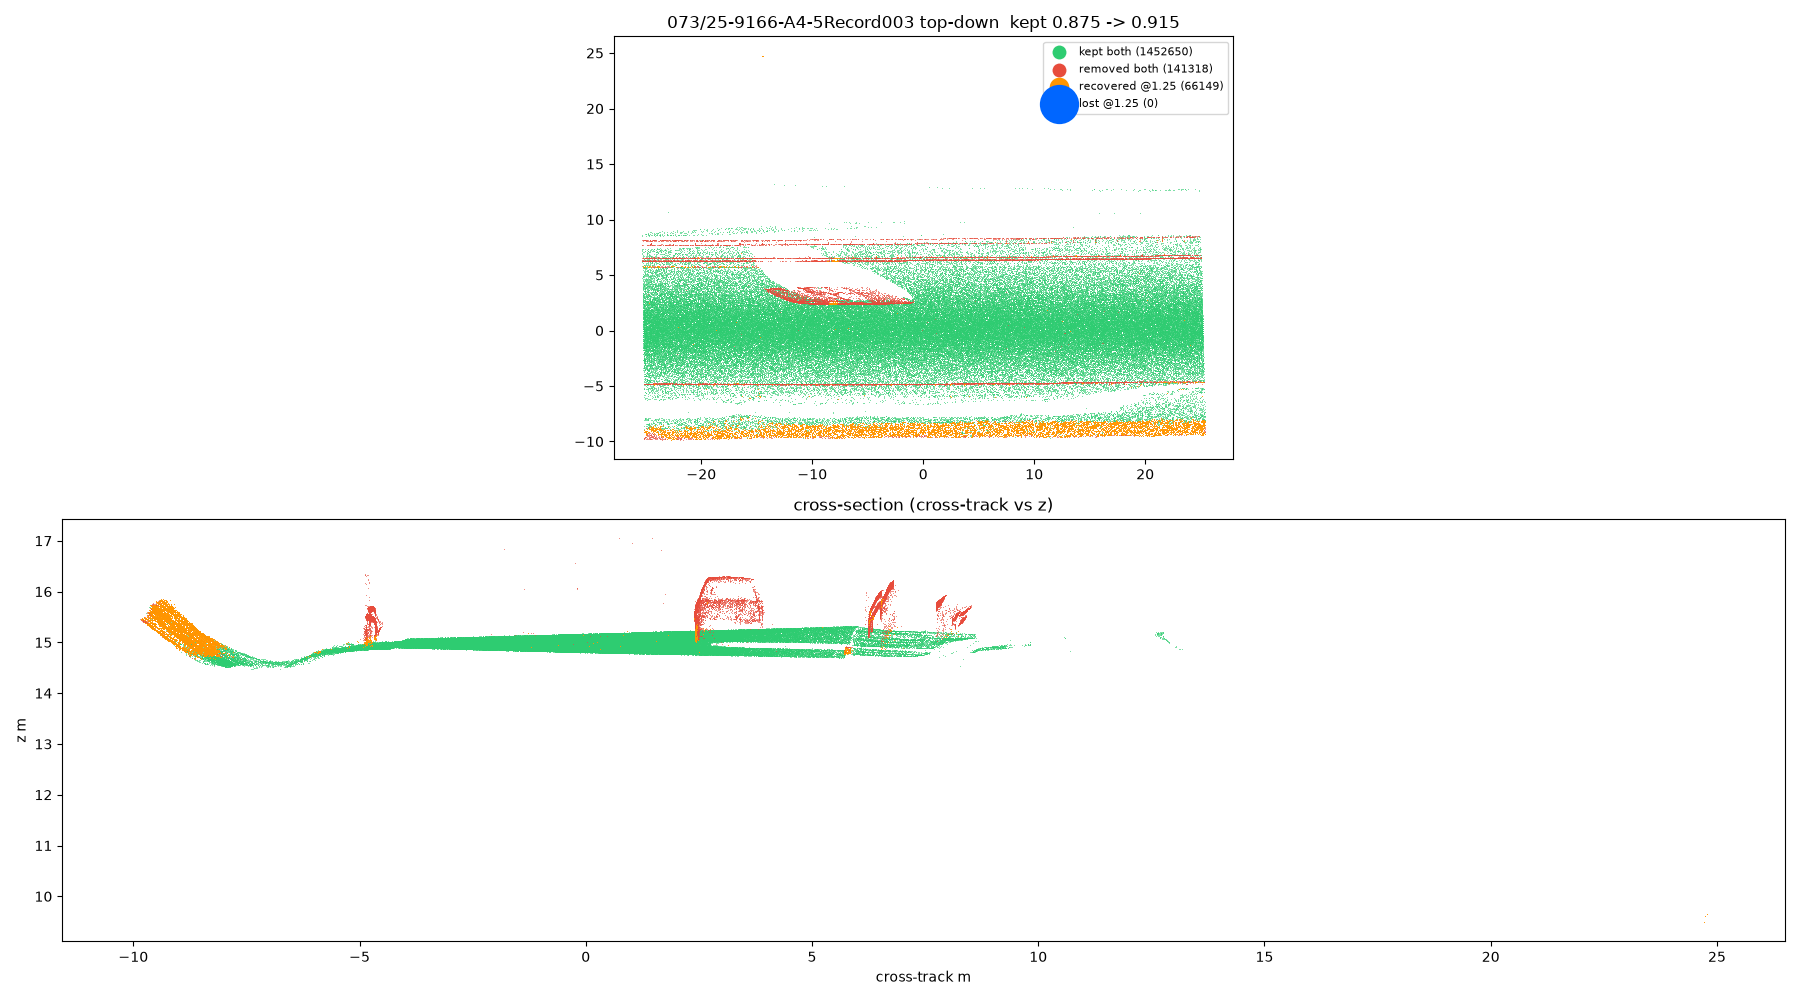1800x1000 pixels.
Task: Click the green 'kept both' legend marker
Action: (x=1059, y=52)
